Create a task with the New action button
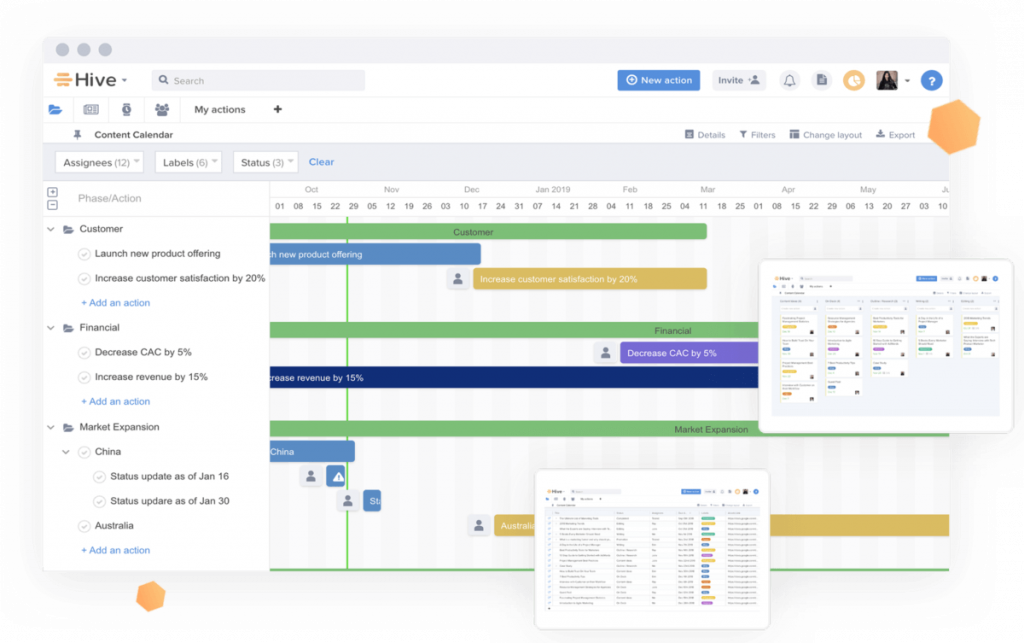The height and width of the screenshot is (643, 1024). (x=658, y=79)
